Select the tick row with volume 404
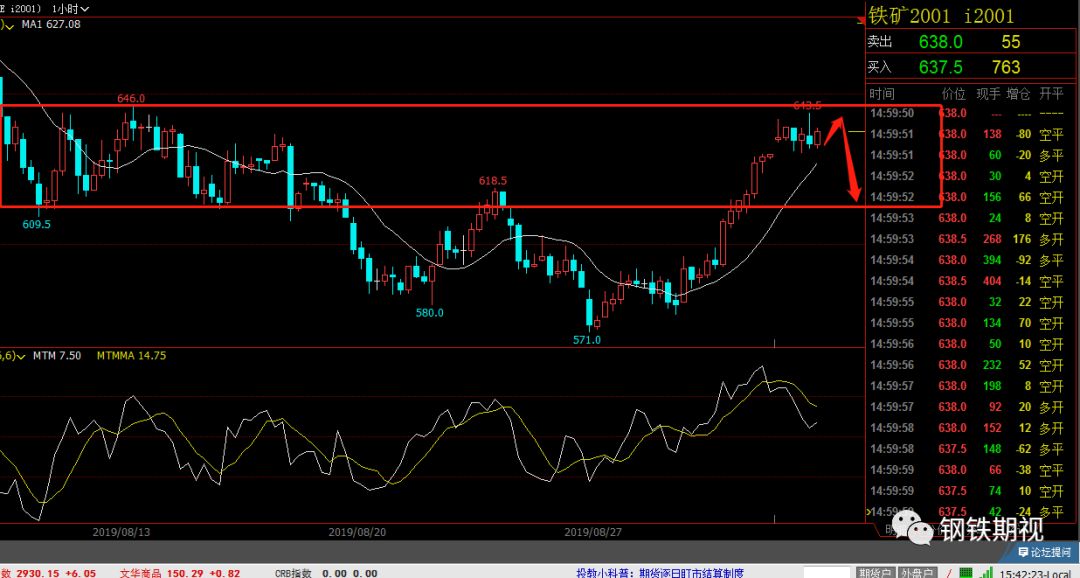The width and height of the screenshot is (1080, 578). point(967,281)
